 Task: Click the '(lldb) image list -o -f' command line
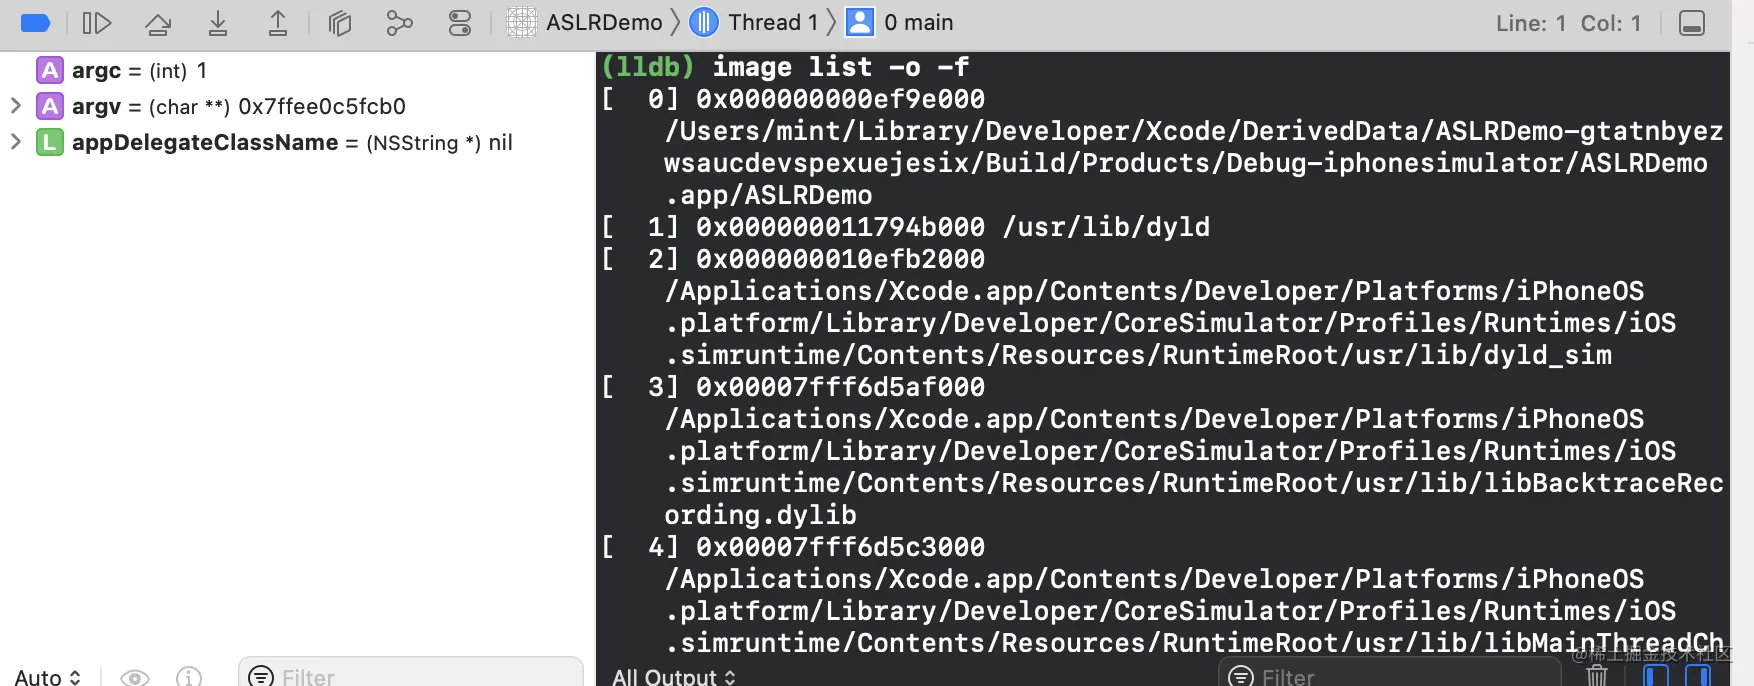click(x=785, y=67)
